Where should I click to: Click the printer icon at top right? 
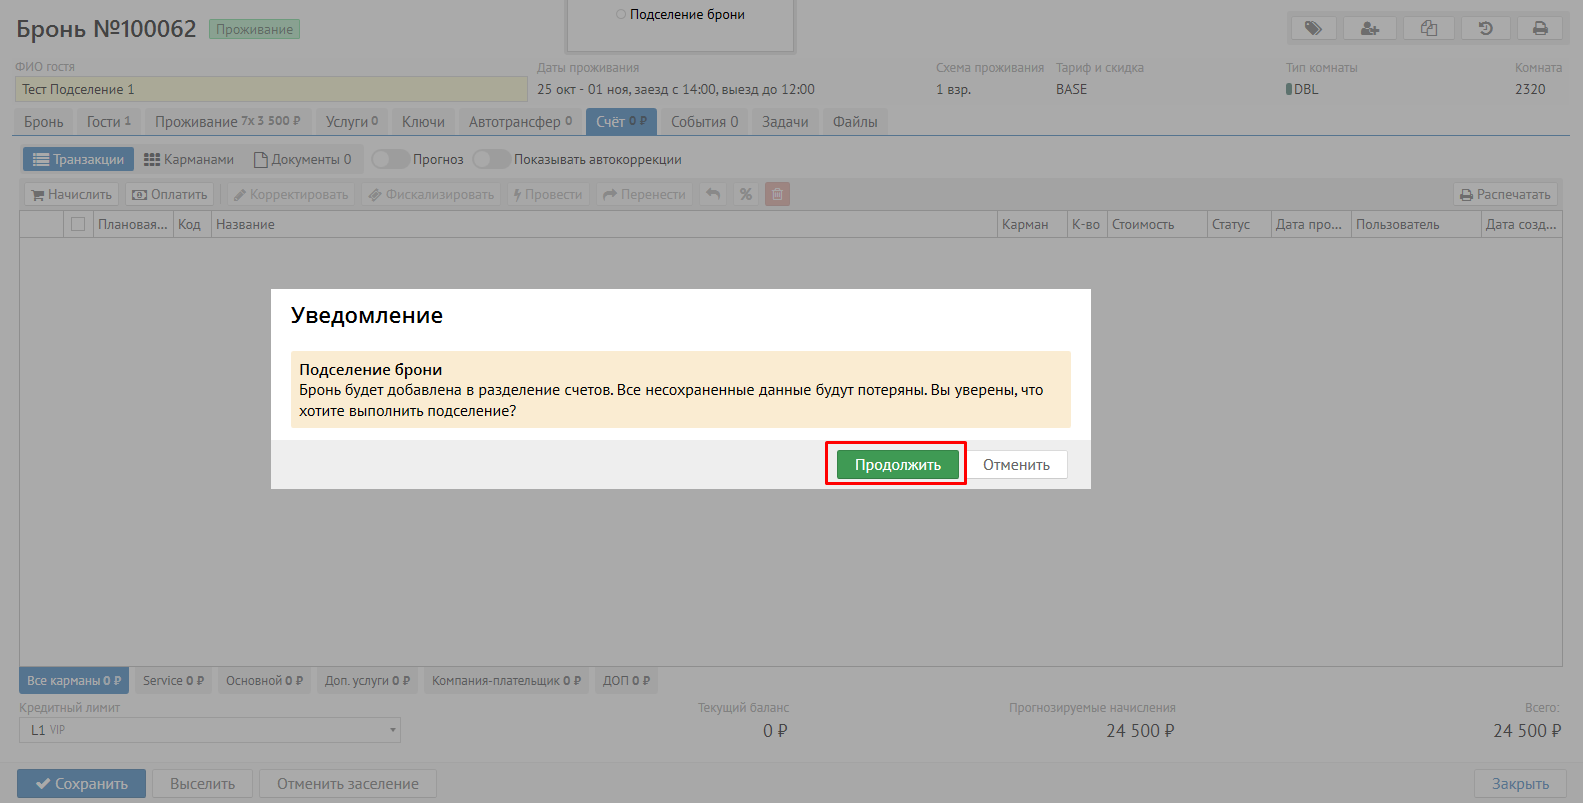[x=1540, y=28]
